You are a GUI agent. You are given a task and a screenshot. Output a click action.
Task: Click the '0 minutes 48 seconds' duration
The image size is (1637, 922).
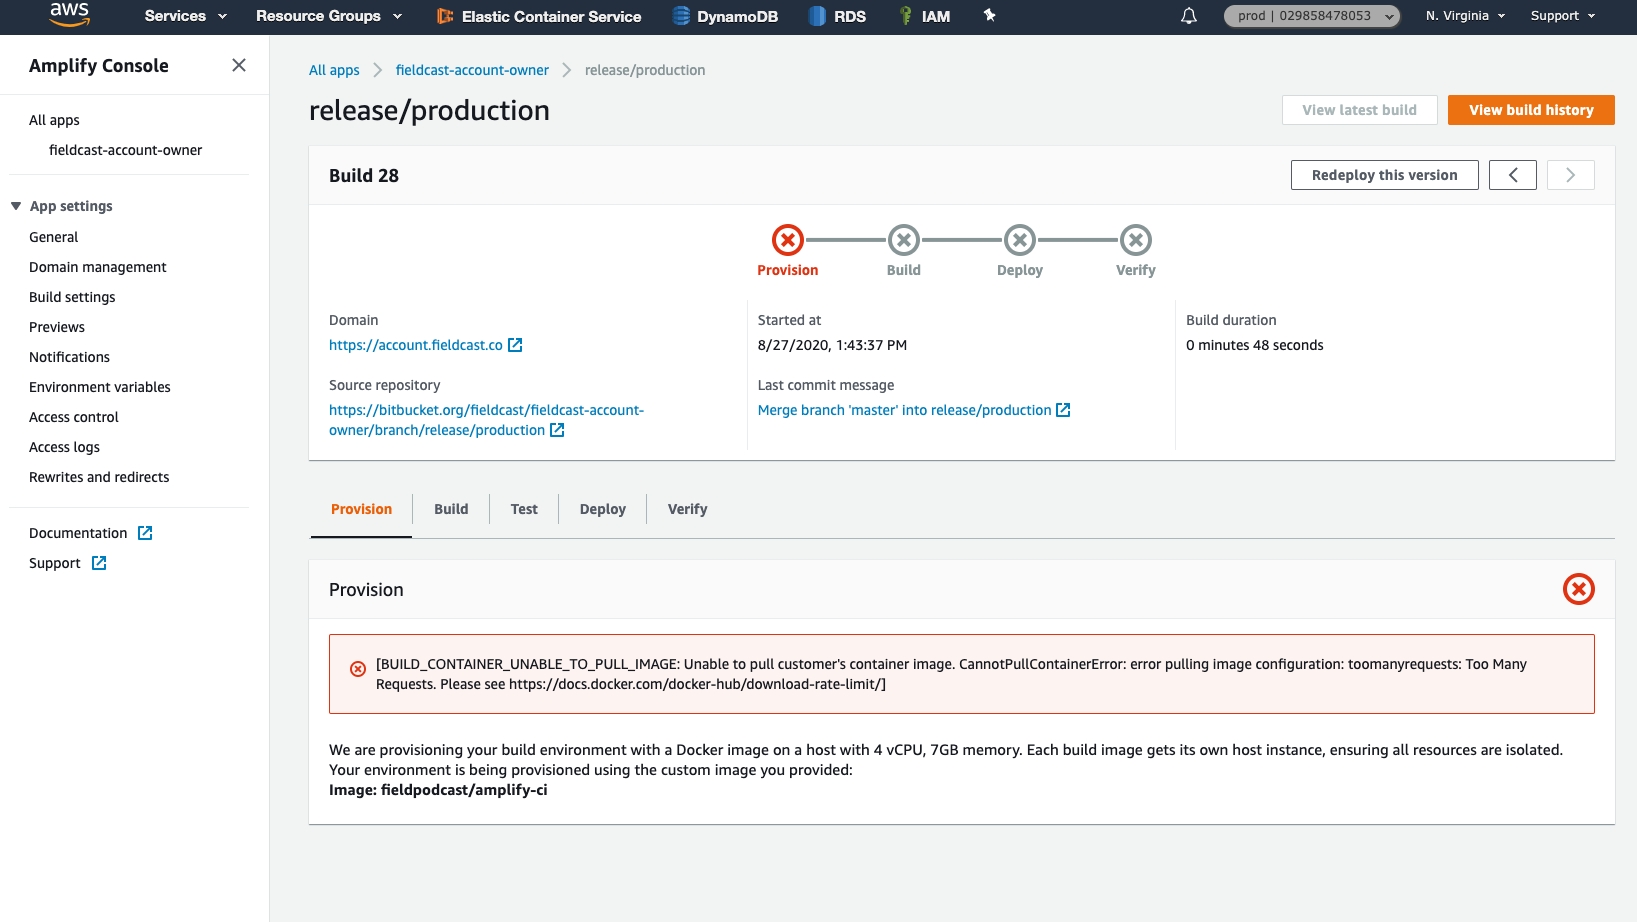click(1255, 345)
